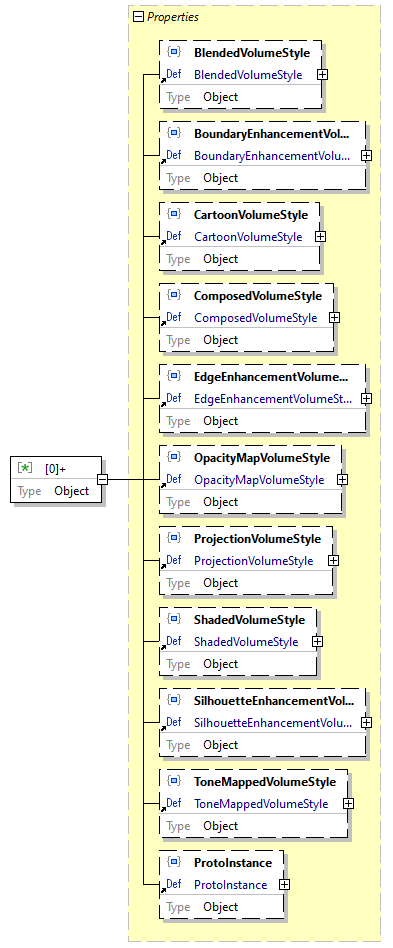
Task: Click Type Object row under BlendedVolumeStyle
Action: click(x=241, y=97)
